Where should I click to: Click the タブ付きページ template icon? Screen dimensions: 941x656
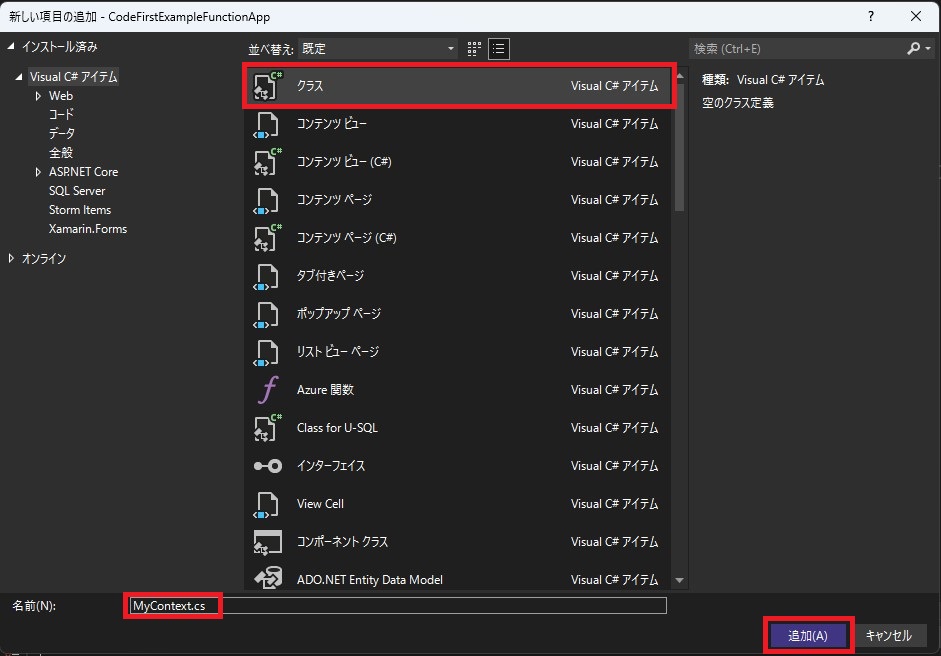[266, 276]
